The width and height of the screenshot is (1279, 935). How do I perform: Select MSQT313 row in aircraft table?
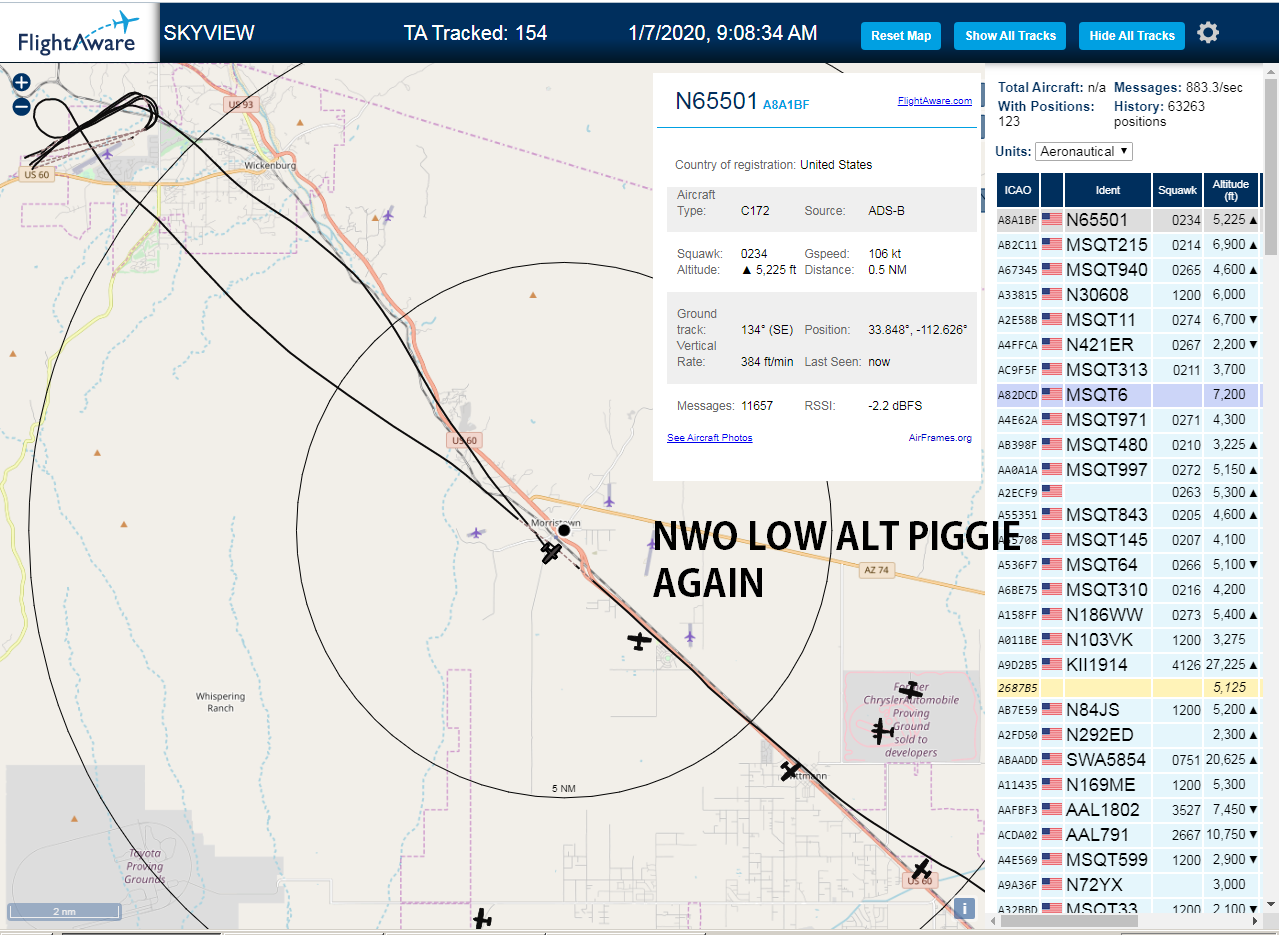coord(1128,370)
